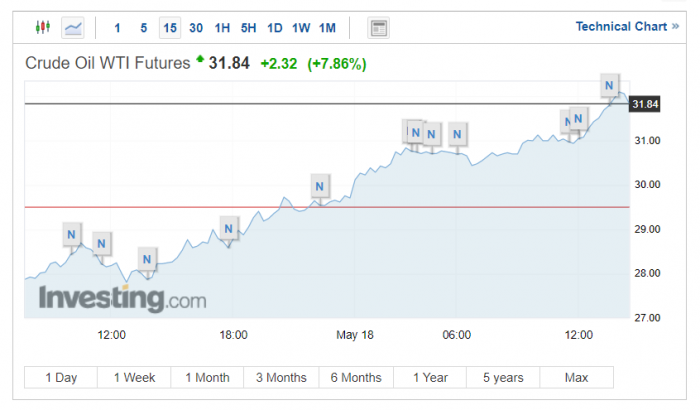Open the leftmost N news marker
Viewport: 700px width, 410px height.
click(70, 235)
